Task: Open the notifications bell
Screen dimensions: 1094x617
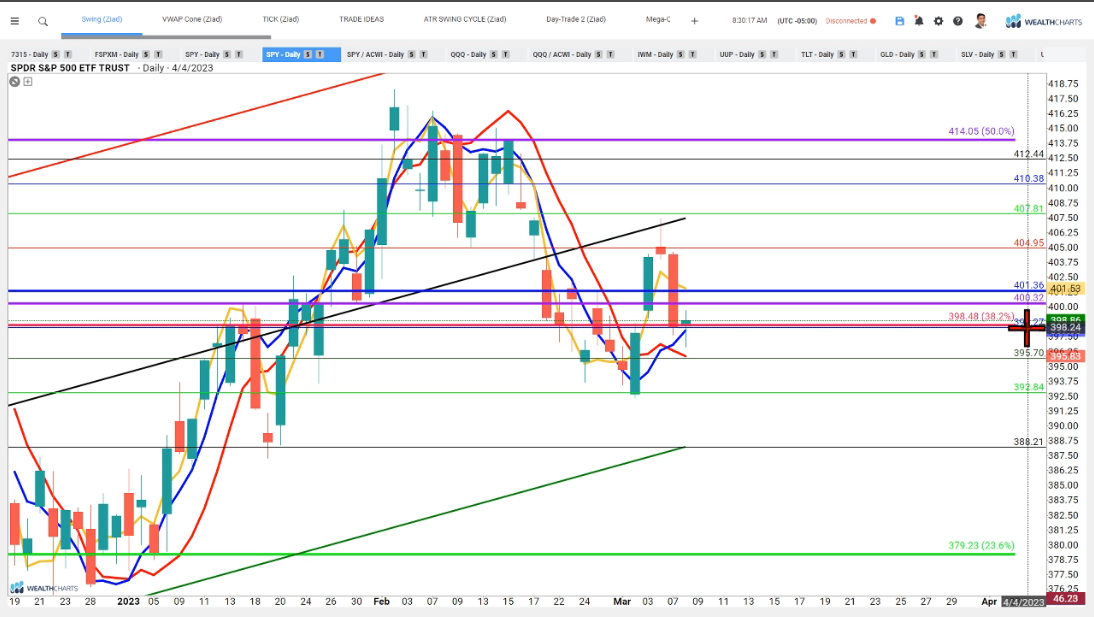Action: (919, 21)
